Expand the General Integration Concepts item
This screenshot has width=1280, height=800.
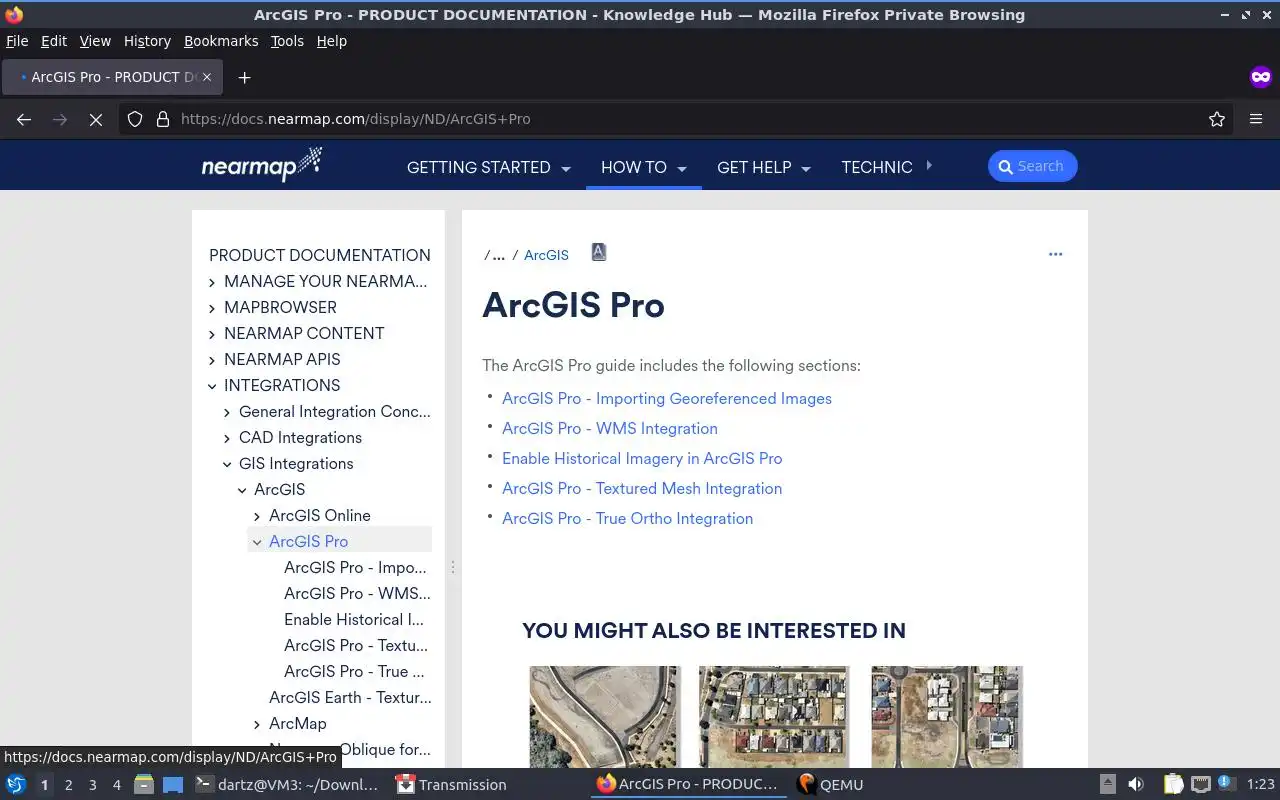227,412
